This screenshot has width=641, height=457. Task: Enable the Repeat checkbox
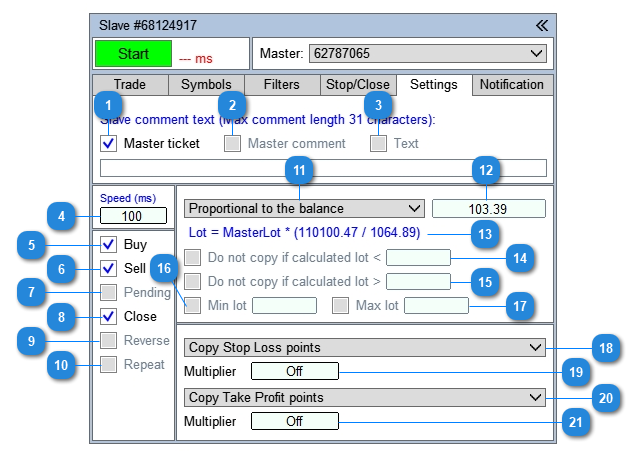click(109, 364)
